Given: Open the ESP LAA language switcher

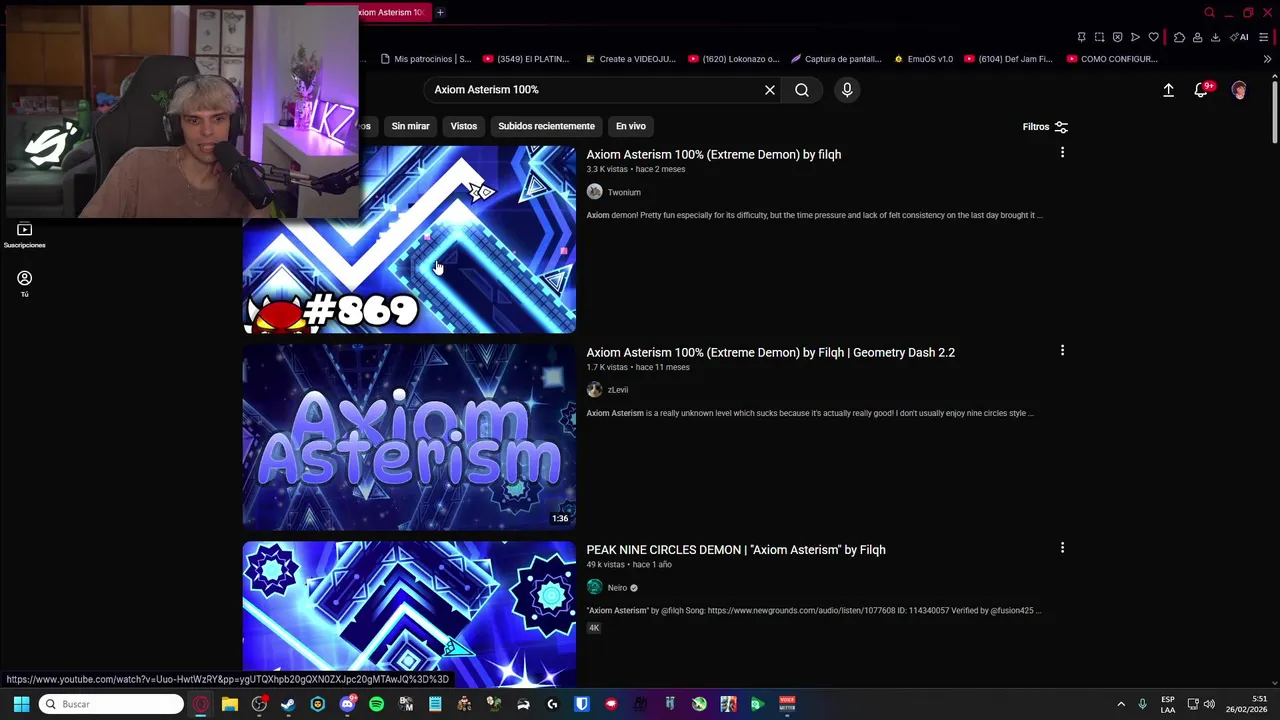Looking at the screenshot, I should coord(1168,704).
